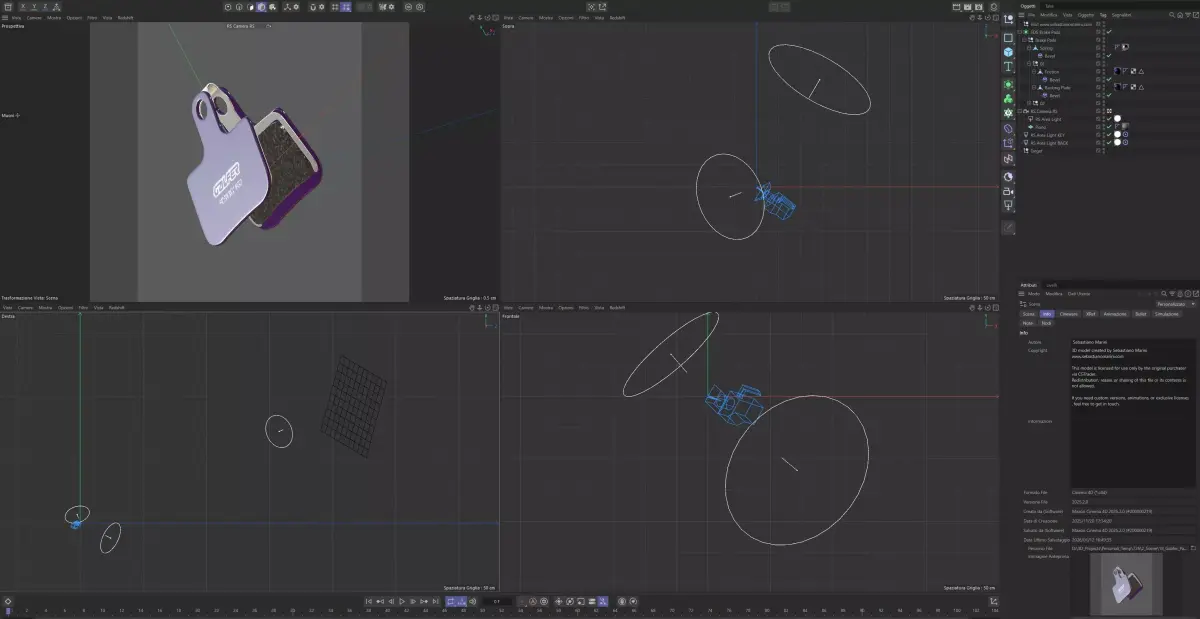Open the Nodi tab in Attributes
Image resolution: width=1200 pixels, height=619 pixels.
pyautogui.click(x=1046, y=323)
